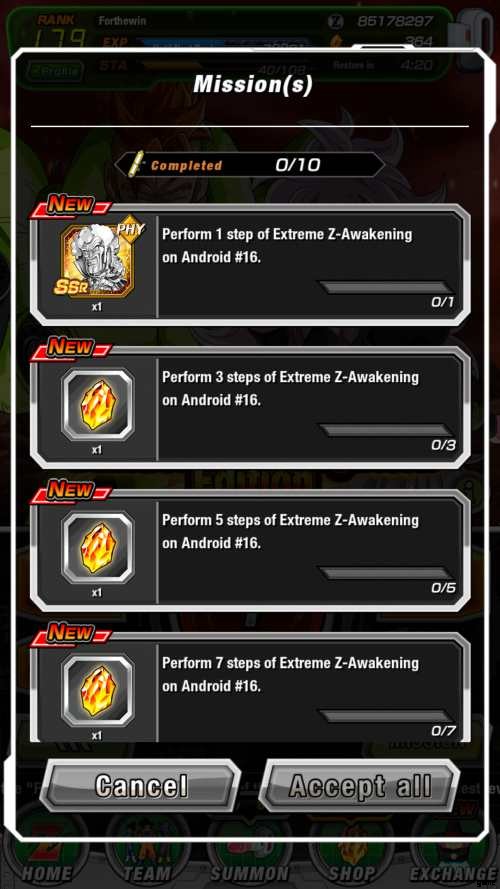Select the crystal reward in the 5 steps mission

click(98, 547)
